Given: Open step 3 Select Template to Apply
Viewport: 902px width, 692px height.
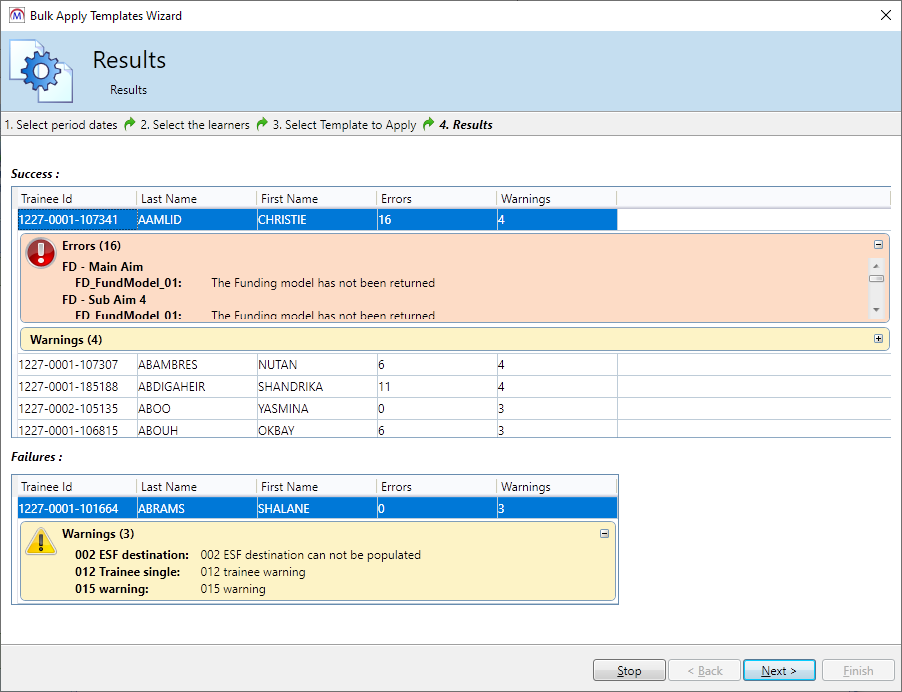Looking at the screenshot, I should 344,125.
